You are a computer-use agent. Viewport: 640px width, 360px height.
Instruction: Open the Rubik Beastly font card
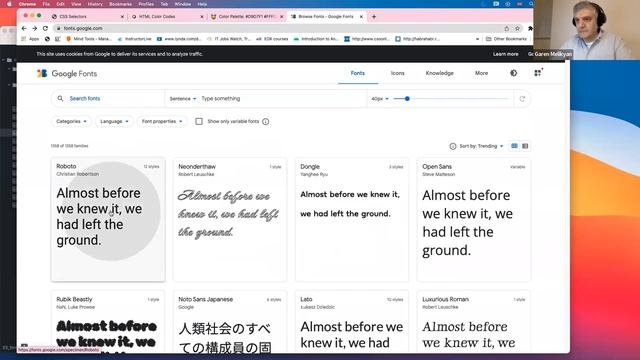coord(108,321)
